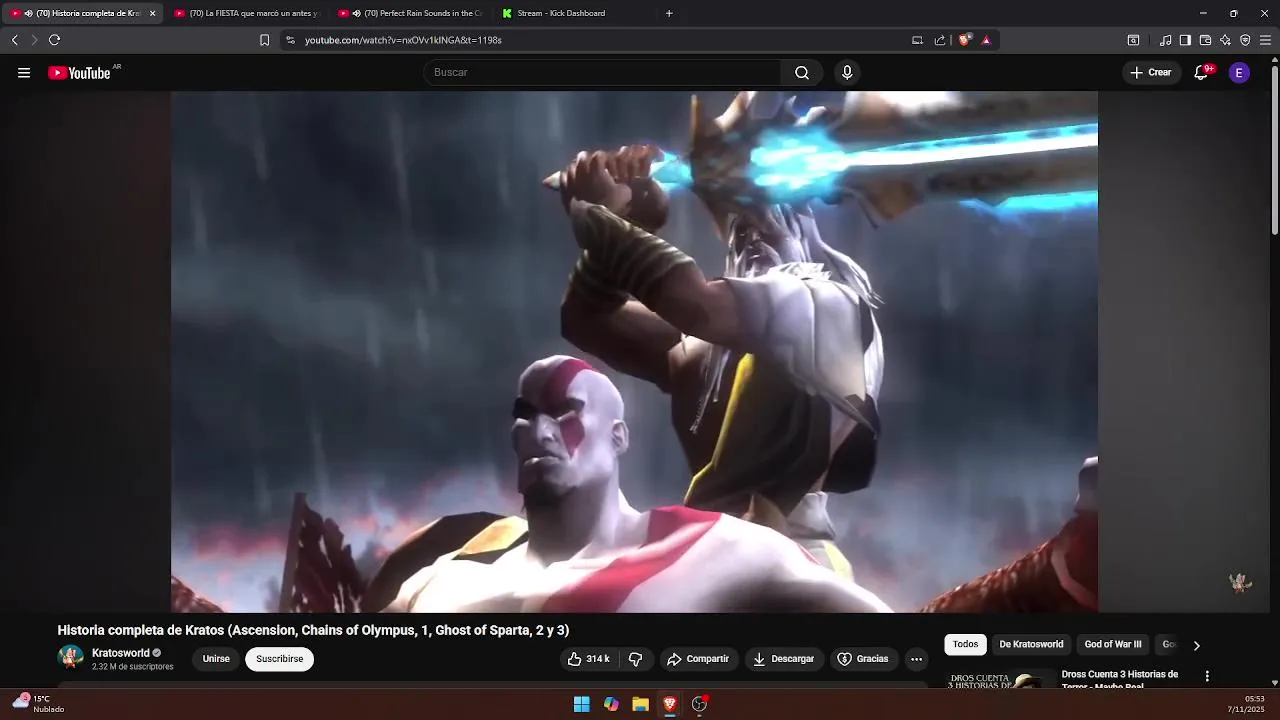Open Copilot from the taskbar
This screenshot has width=1280, height=720.
coord(611,704)
